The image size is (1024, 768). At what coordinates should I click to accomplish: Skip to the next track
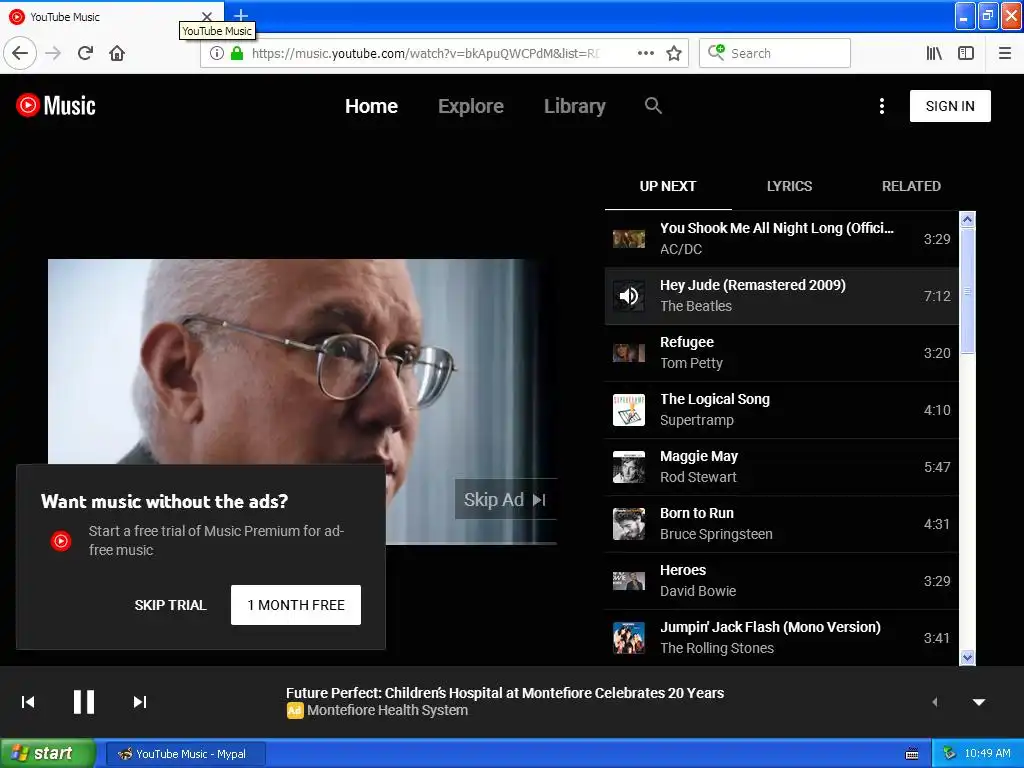[140, 702]
